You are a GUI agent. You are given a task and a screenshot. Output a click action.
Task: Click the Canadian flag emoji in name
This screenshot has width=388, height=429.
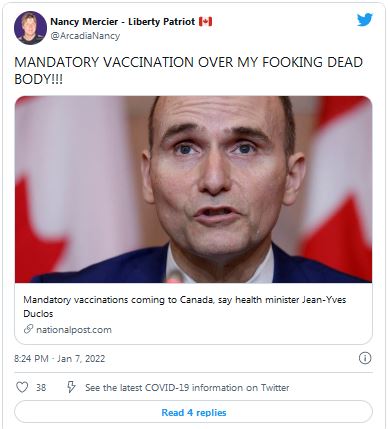coord(205,22)
